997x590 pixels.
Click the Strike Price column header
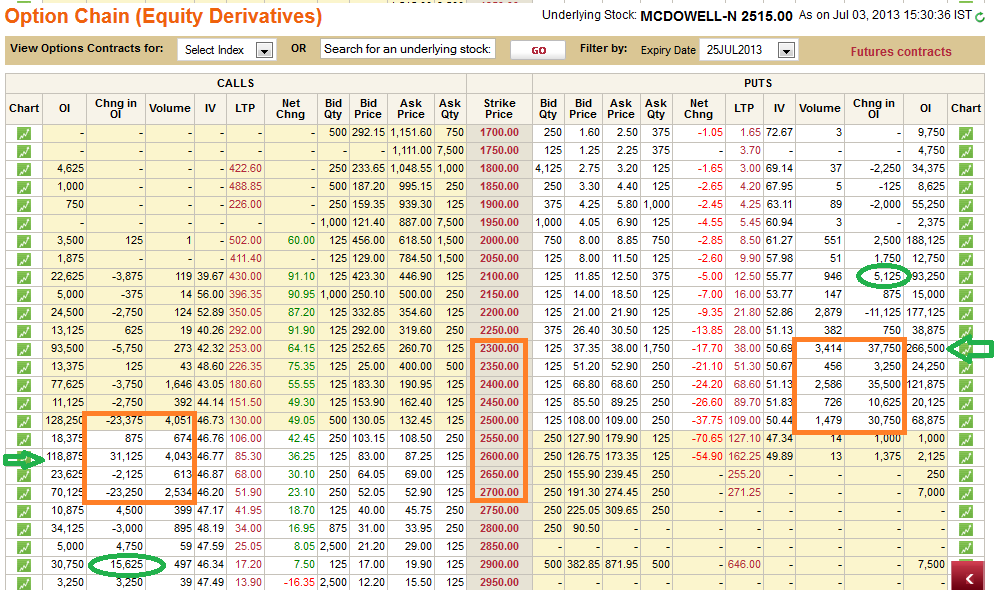click(x=499, y=109)
